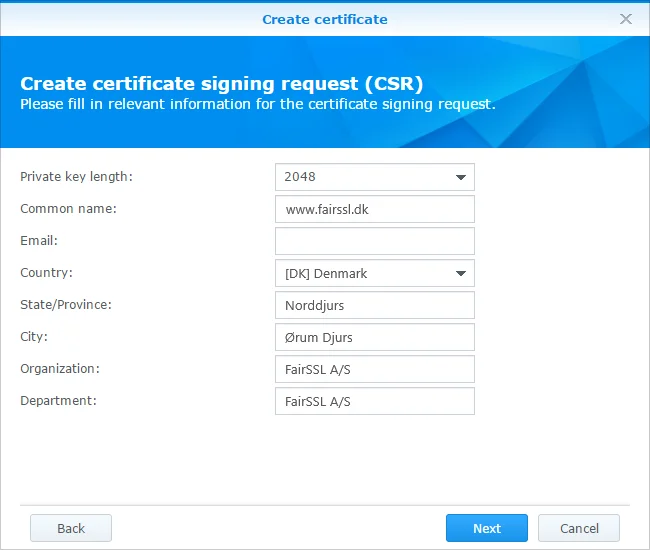Click the Create certificate title text
The width and height of the screenshot is (650, 550).
click(x=325, y=19)
